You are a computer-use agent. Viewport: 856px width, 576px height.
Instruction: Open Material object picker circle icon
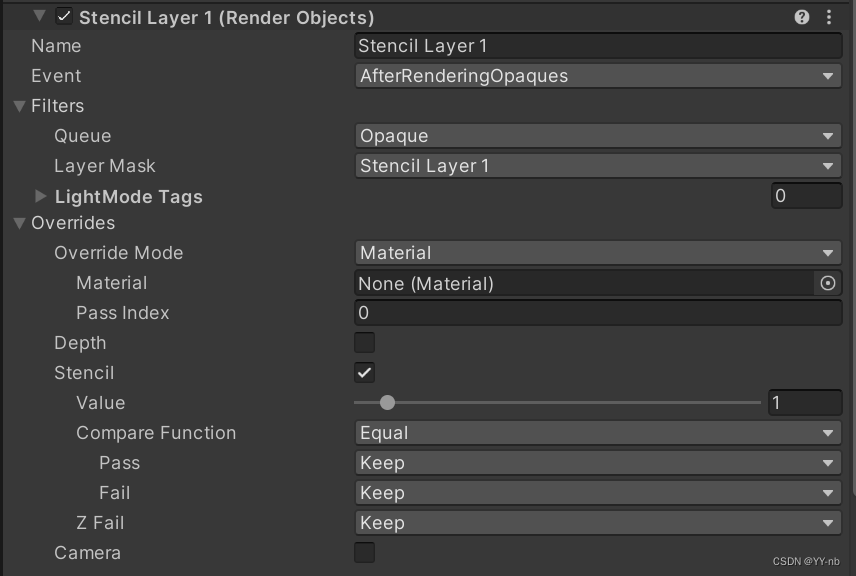(x=828, y=283)
